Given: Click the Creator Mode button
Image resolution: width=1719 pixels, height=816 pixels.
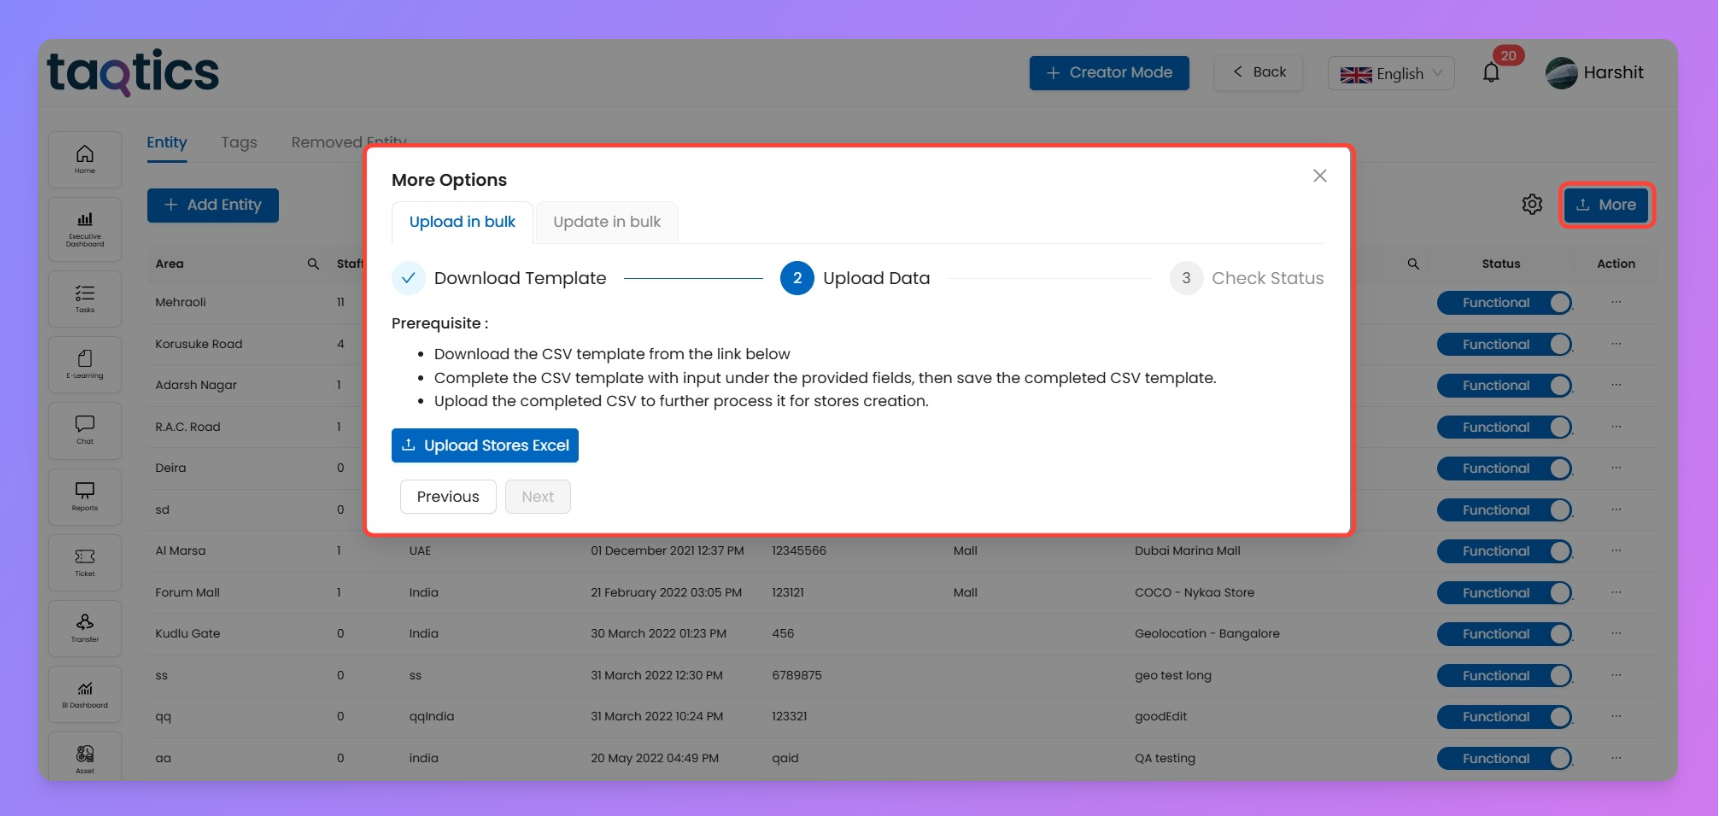Looking at the screenshot, I should (x=1109, y=73).
